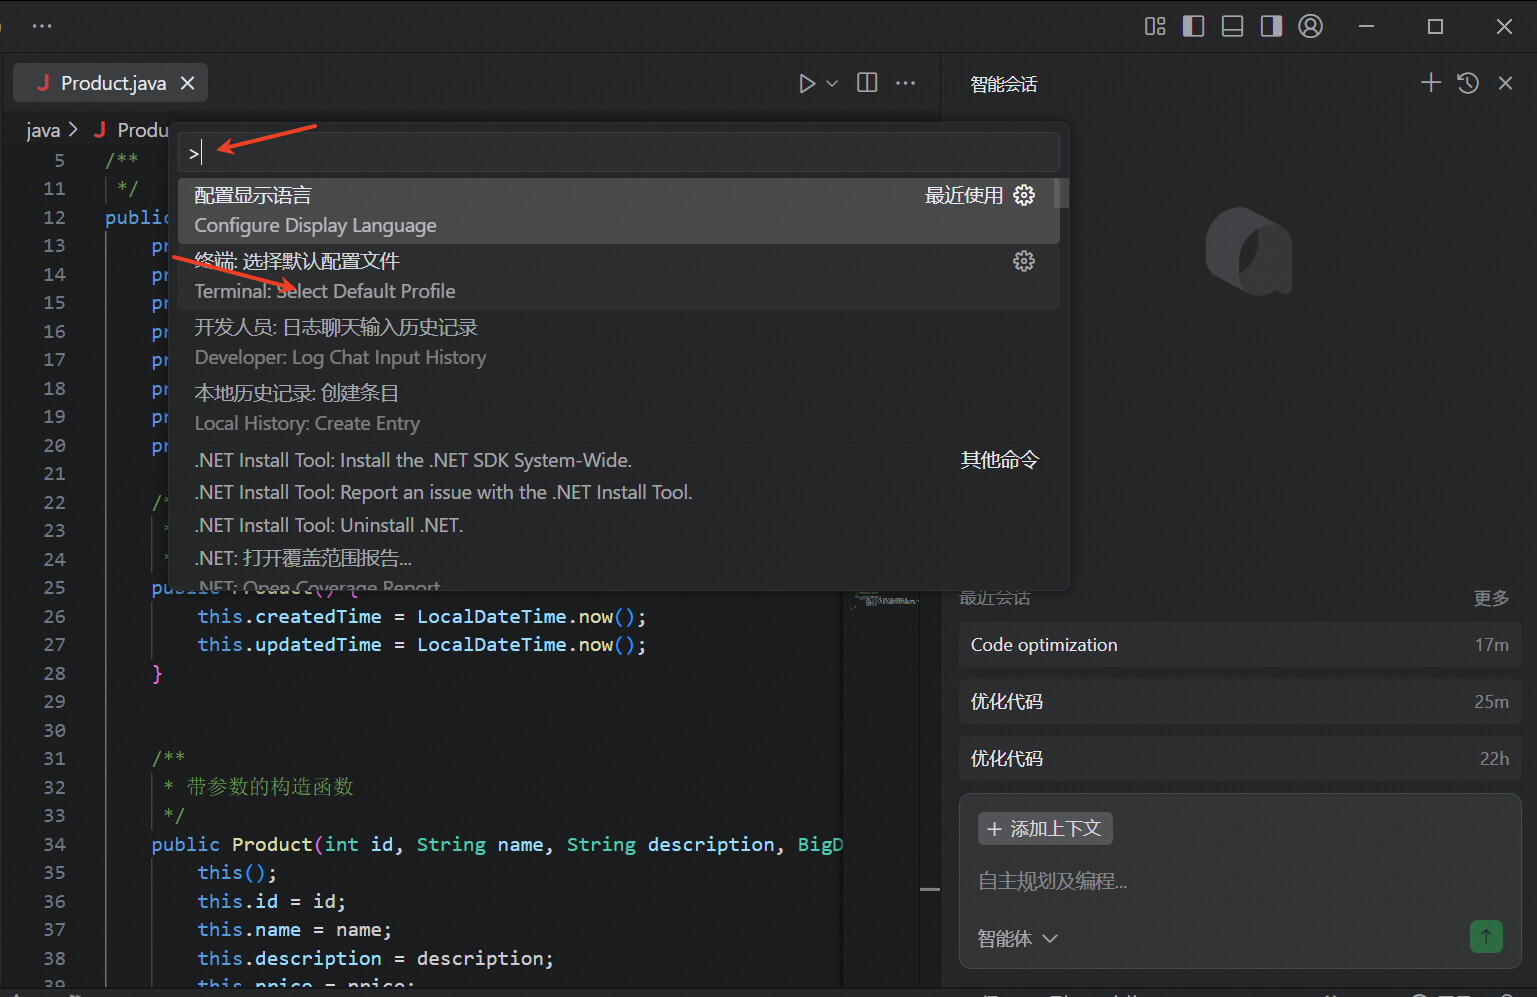1537x997 pixels.
Task: Open the 更多 recent conversations link
Action: click(1491, 598)
